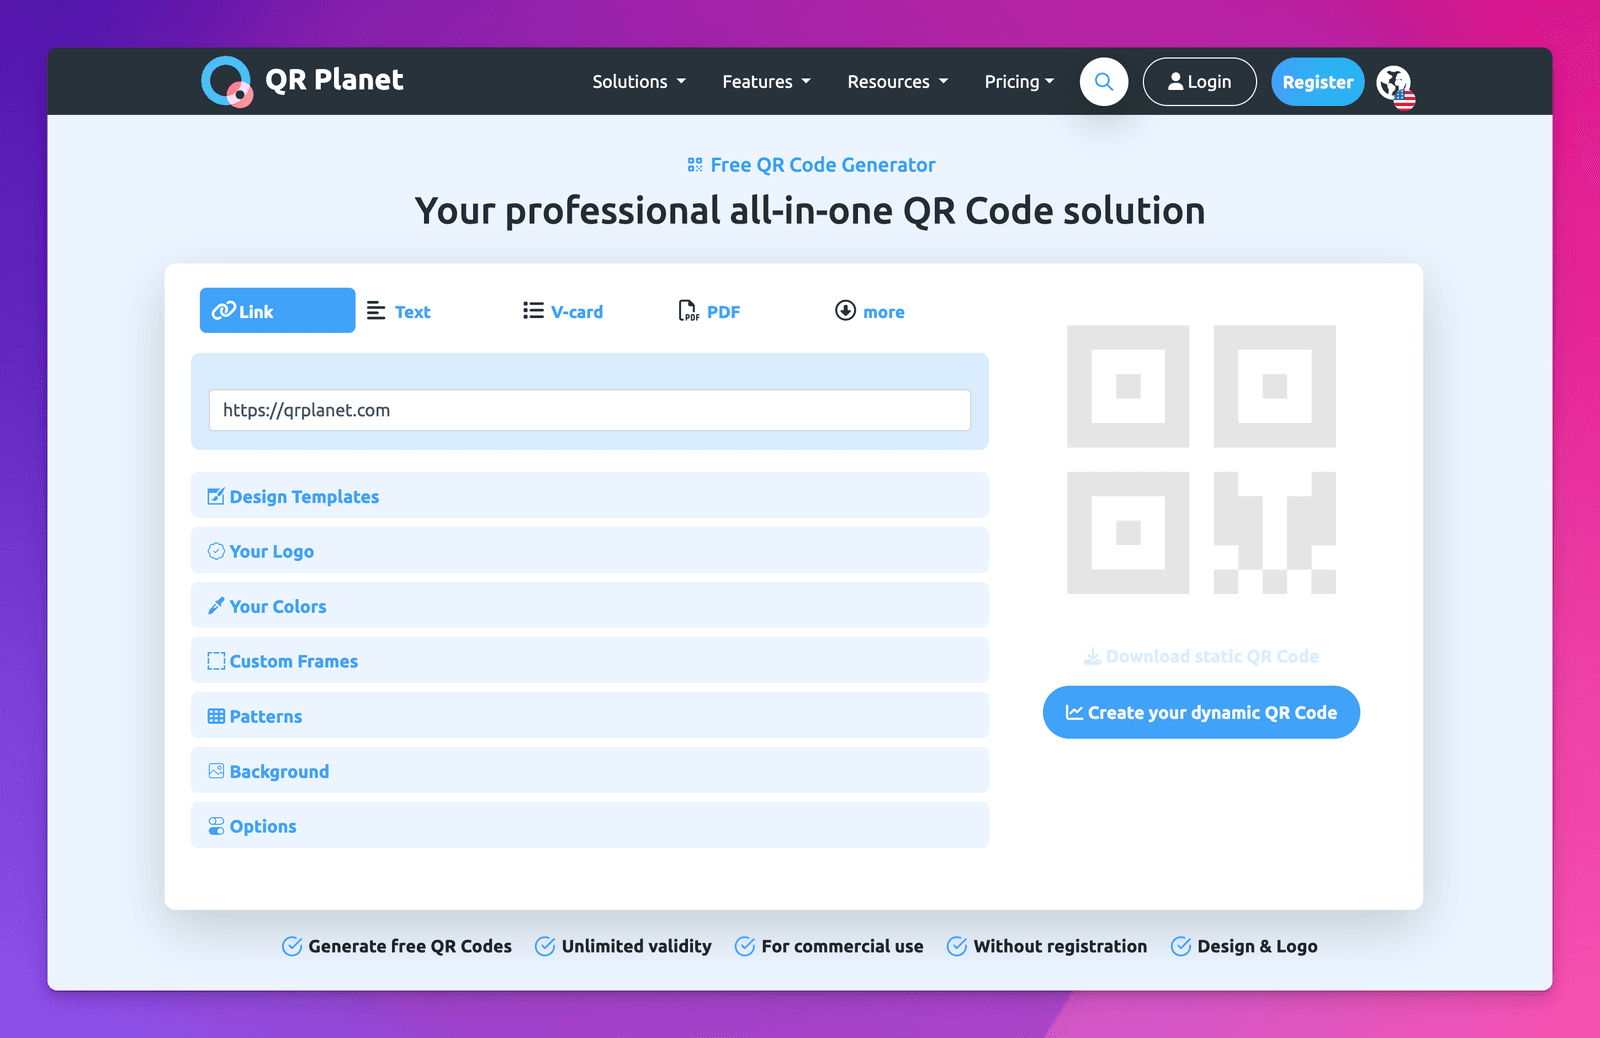Open the Pricing dropdown menu
The height and width of the screenshot is (1038, 1600).
tap(1019, 82)
